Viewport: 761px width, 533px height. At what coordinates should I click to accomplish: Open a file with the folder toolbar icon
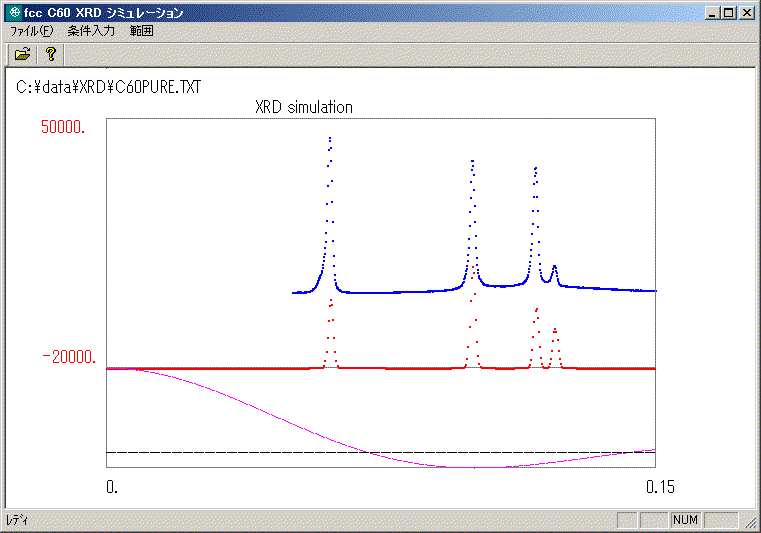coord(22,54)
